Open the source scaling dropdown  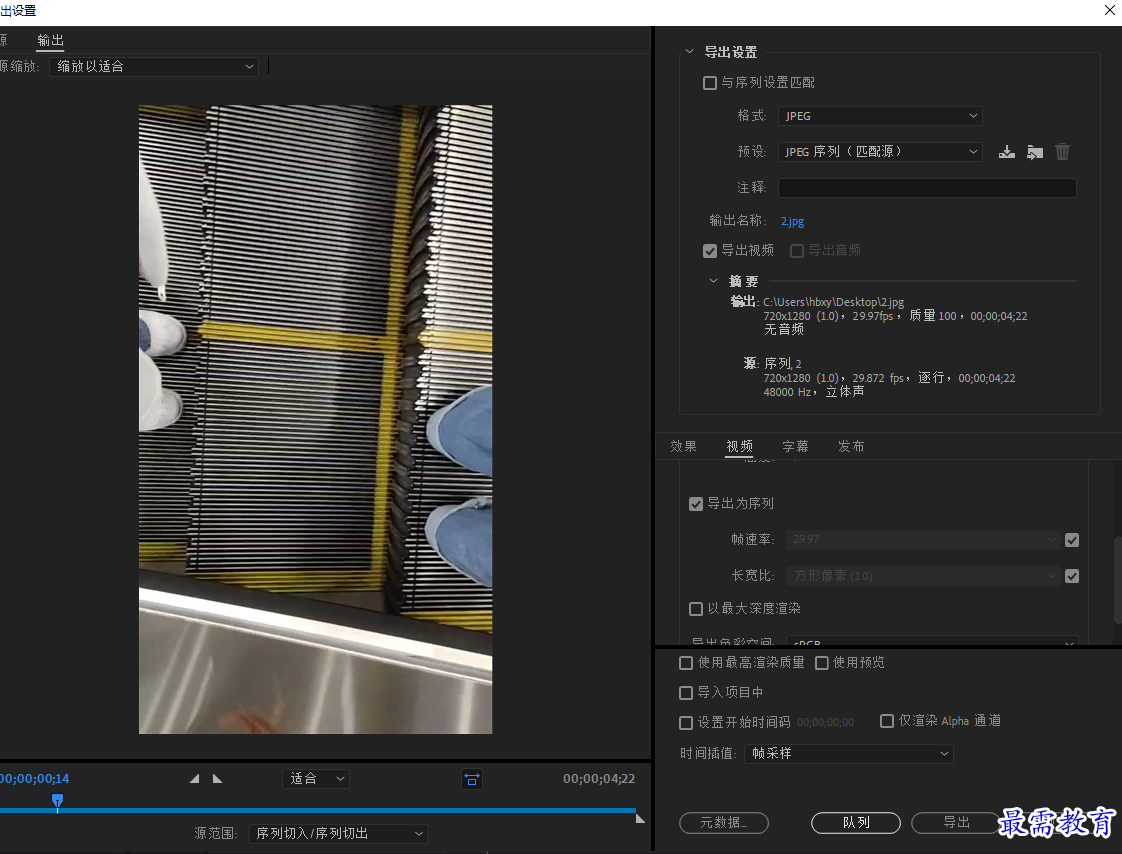coord(154,67)
